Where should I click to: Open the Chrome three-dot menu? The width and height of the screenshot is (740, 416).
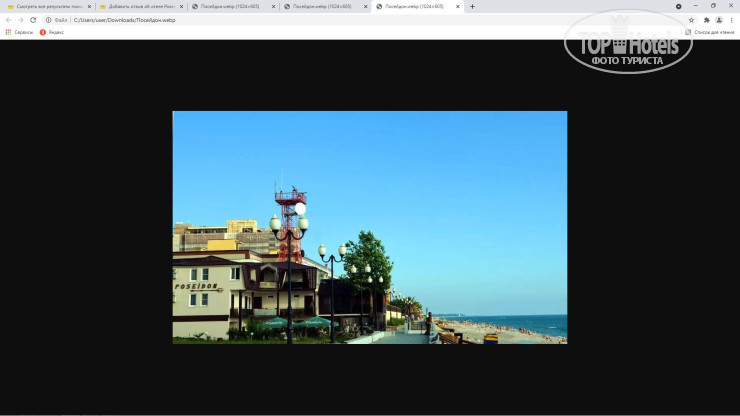tap(732, 20)
